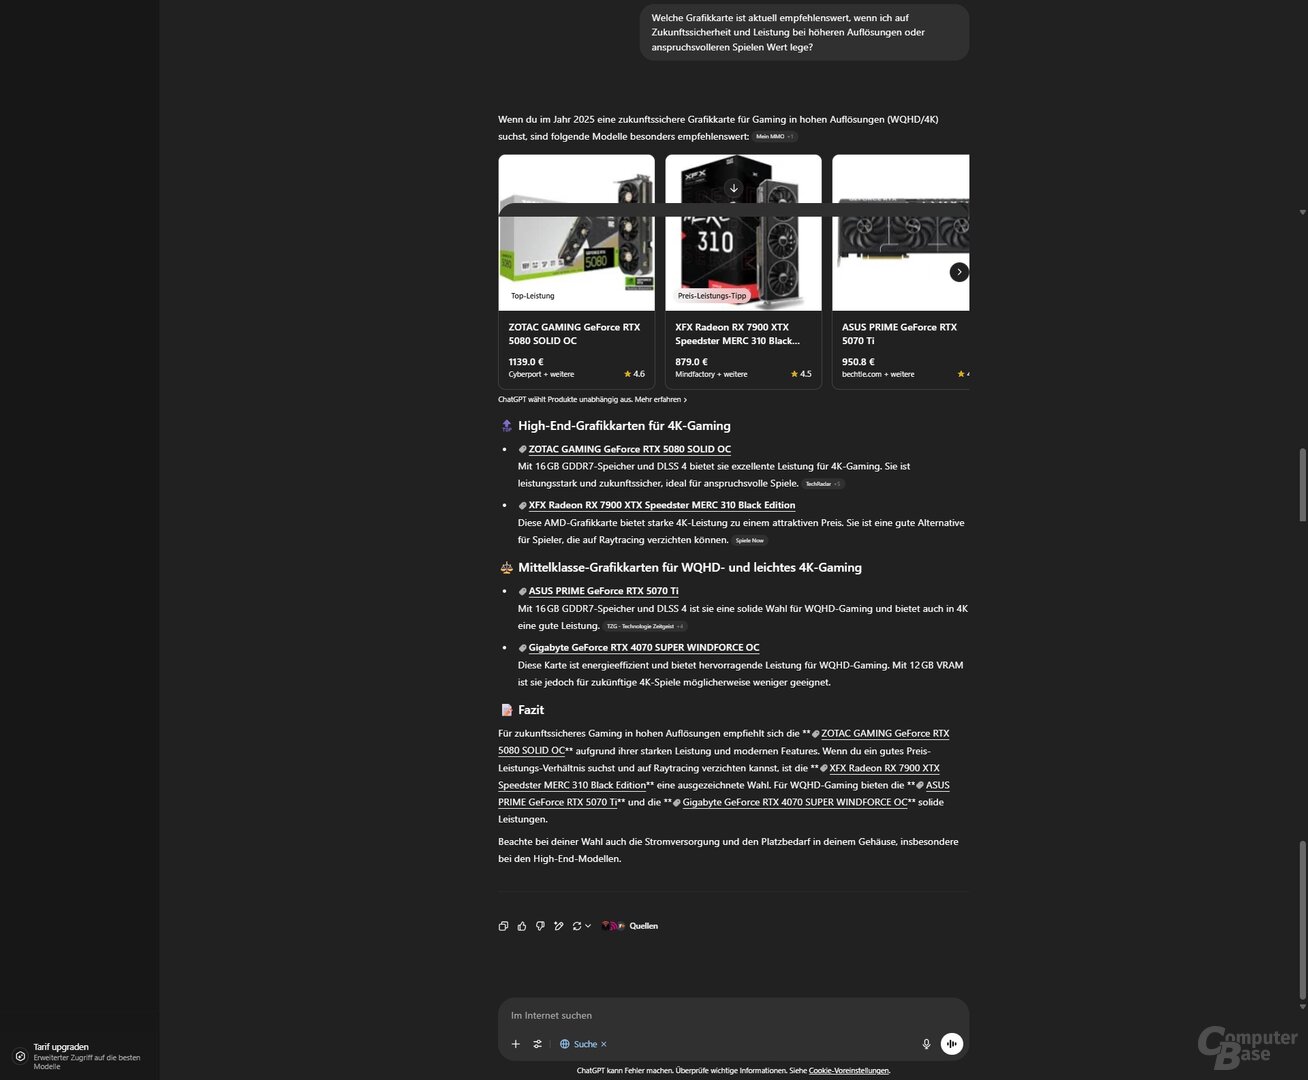Open the 'TZG - Technologie Zeitgeist' source chip
Screen dimensions: 1308x1080
(645, 627)
